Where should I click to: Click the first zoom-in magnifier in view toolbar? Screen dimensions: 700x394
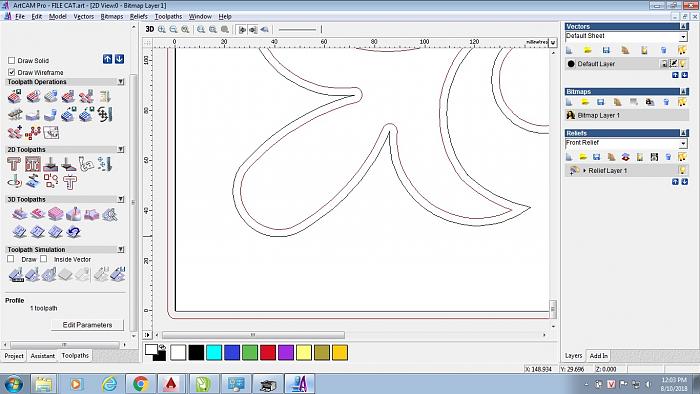tap(162, 29)
